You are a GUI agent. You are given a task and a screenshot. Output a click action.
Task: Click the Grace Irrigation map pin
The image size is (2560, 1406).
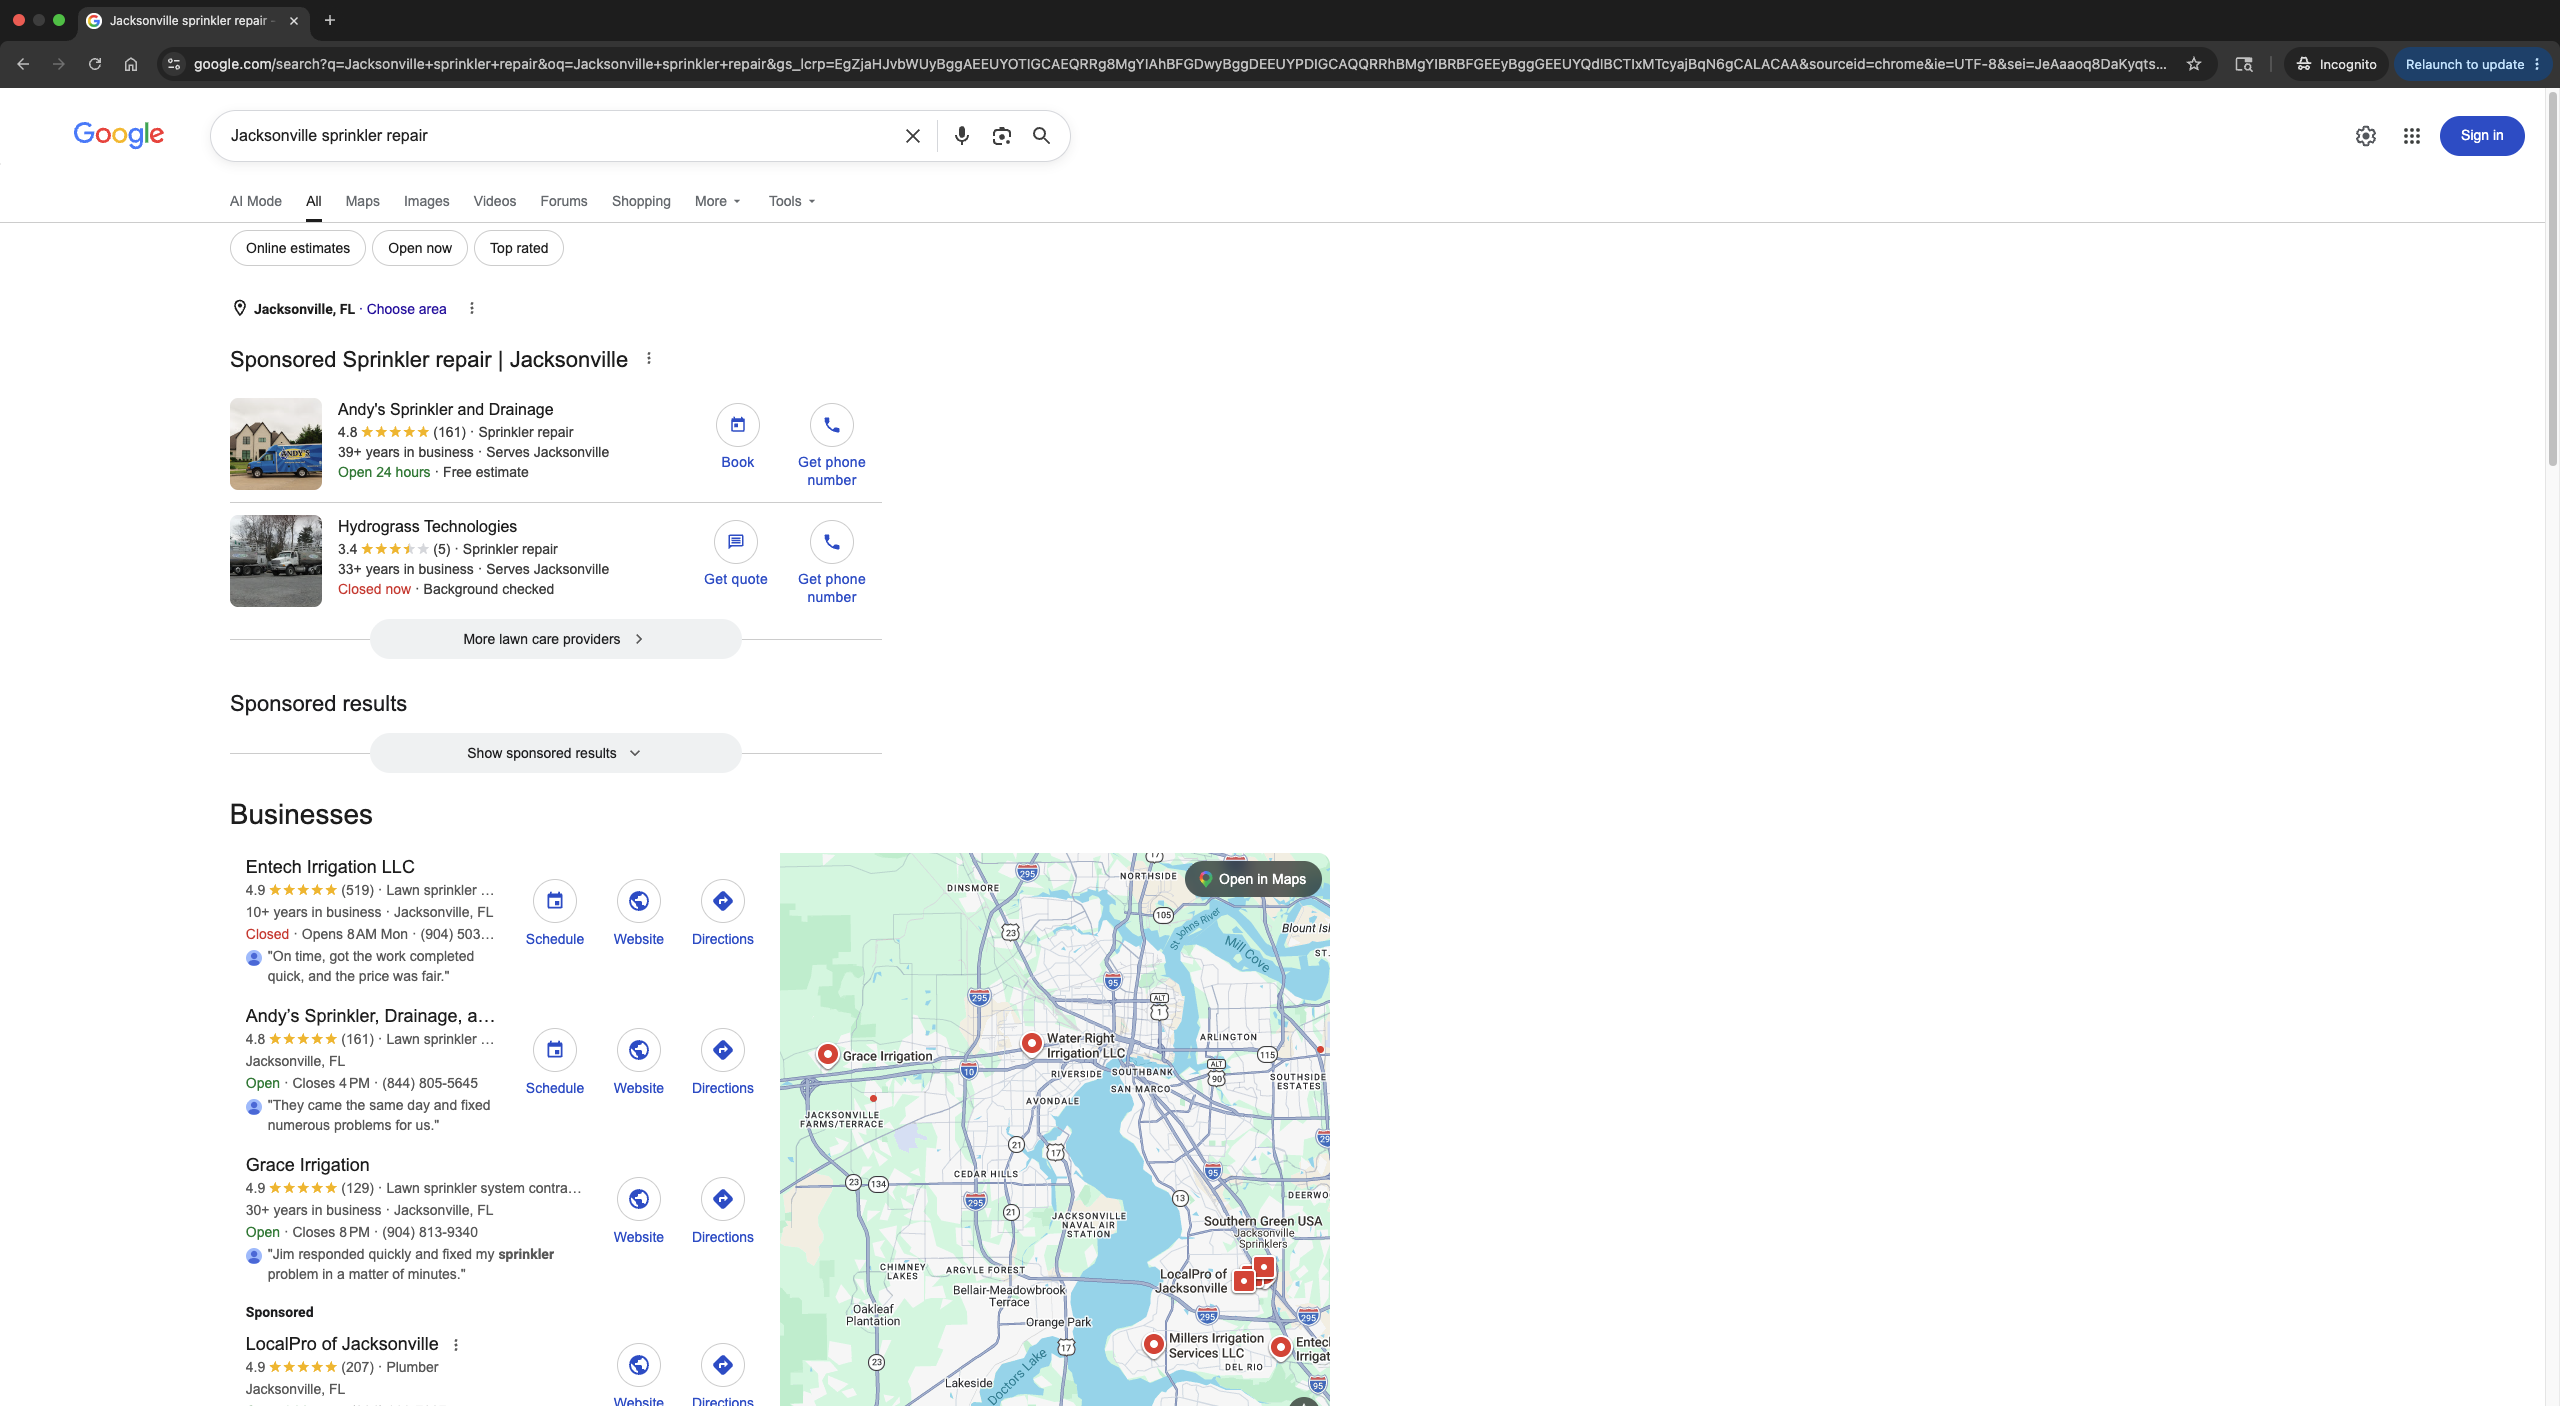(827, 1054)
